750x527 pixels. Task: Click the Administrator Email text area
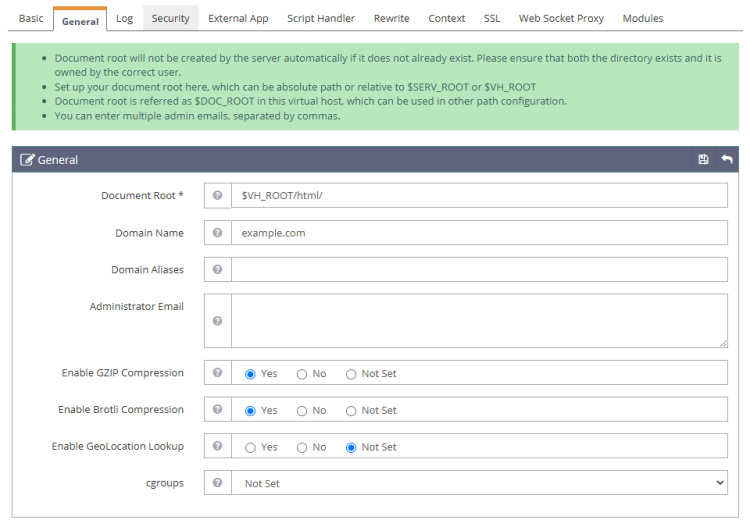pos(479,321)
